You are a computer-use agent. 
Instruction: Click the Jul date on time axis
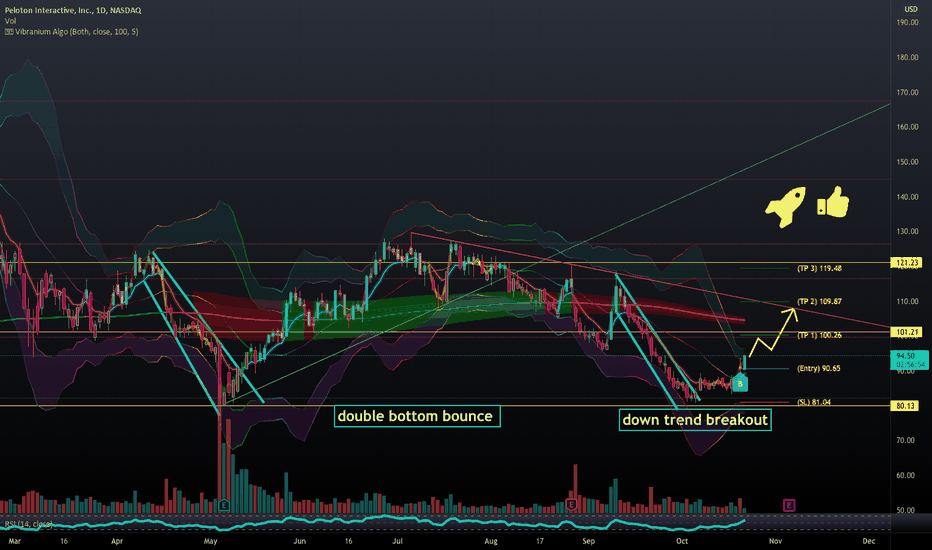point(397,541)
